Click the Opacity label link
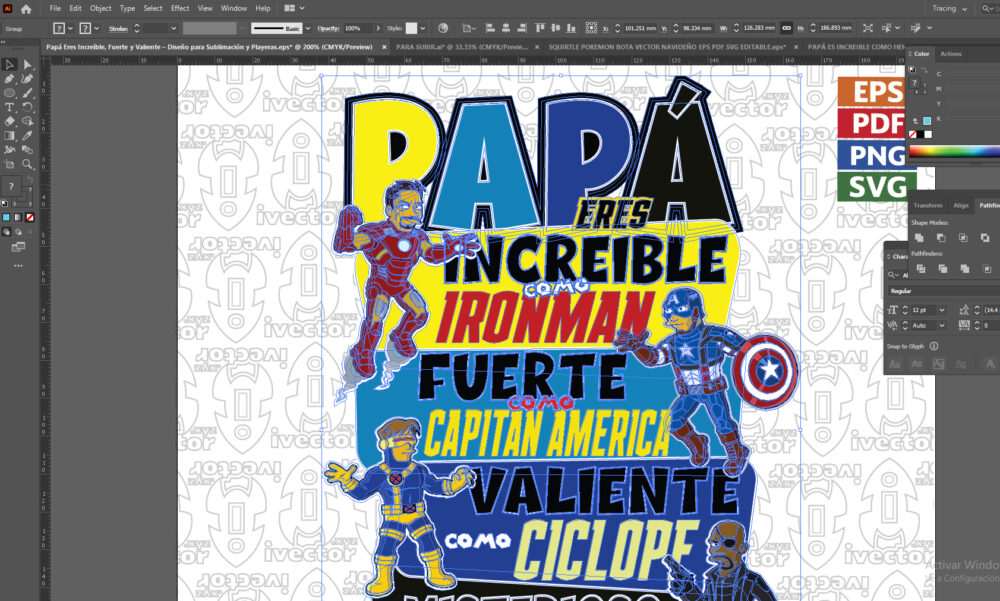 click(328, 29)
